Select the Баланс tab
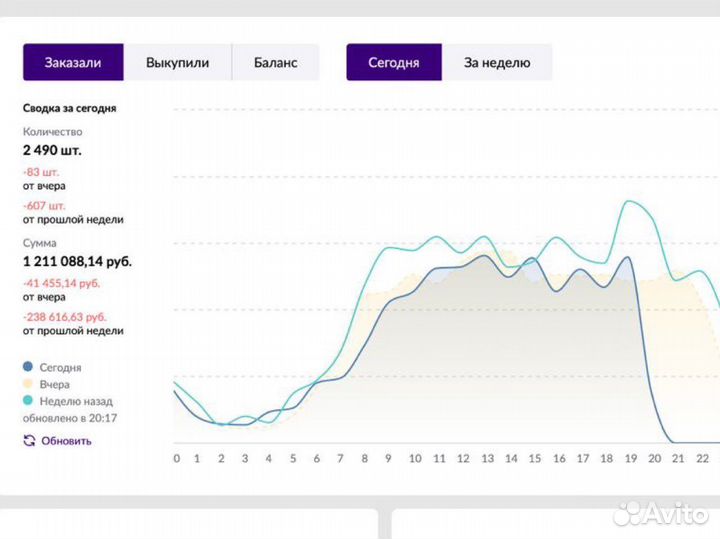 tap(275, 62)
